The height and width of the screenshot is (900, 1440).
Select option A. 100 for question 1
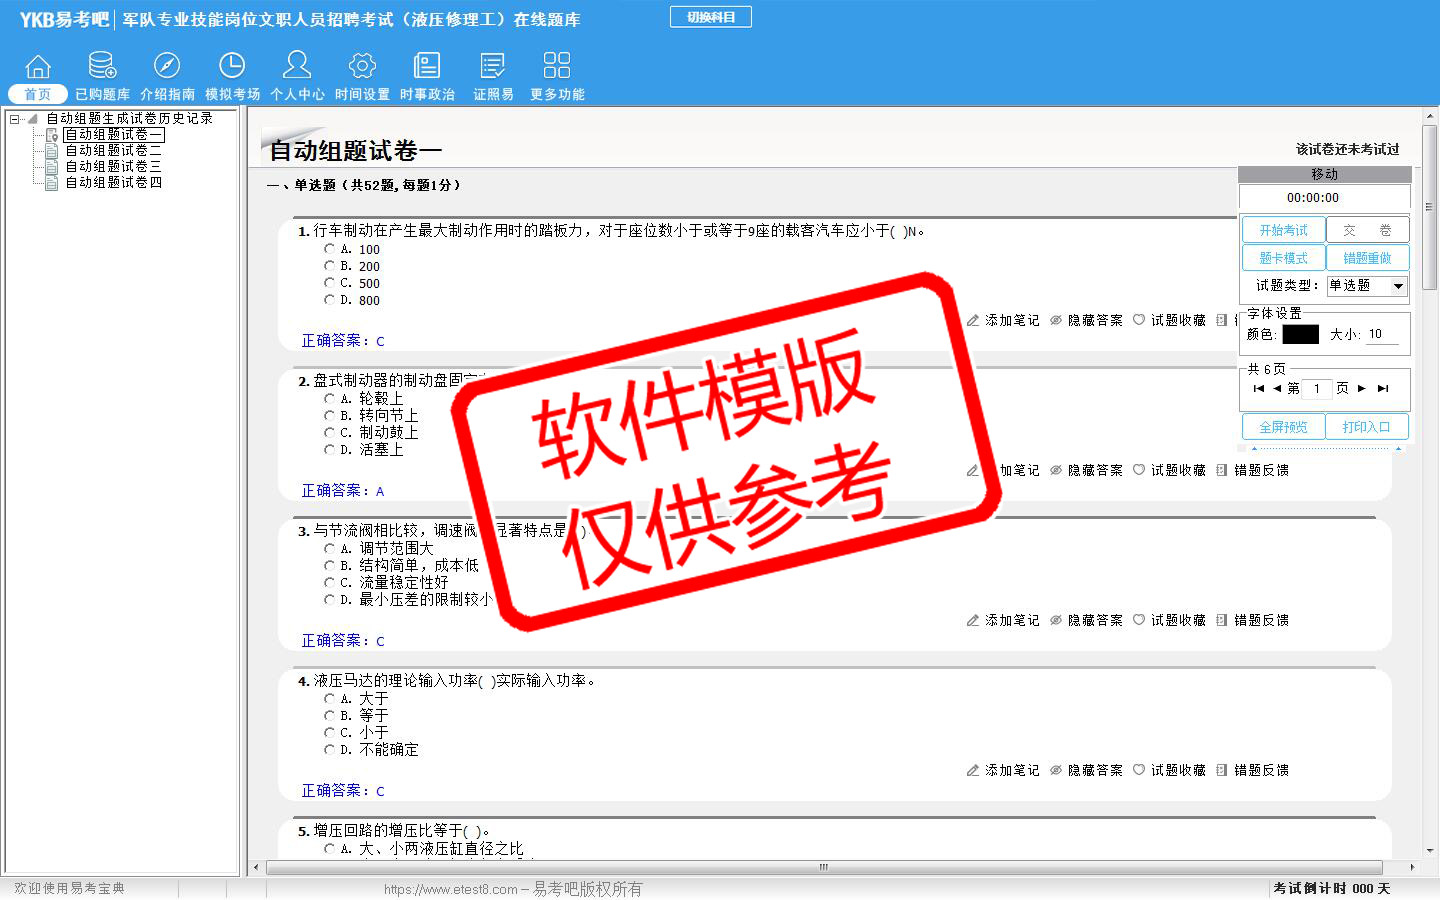[x=329, y=249]
